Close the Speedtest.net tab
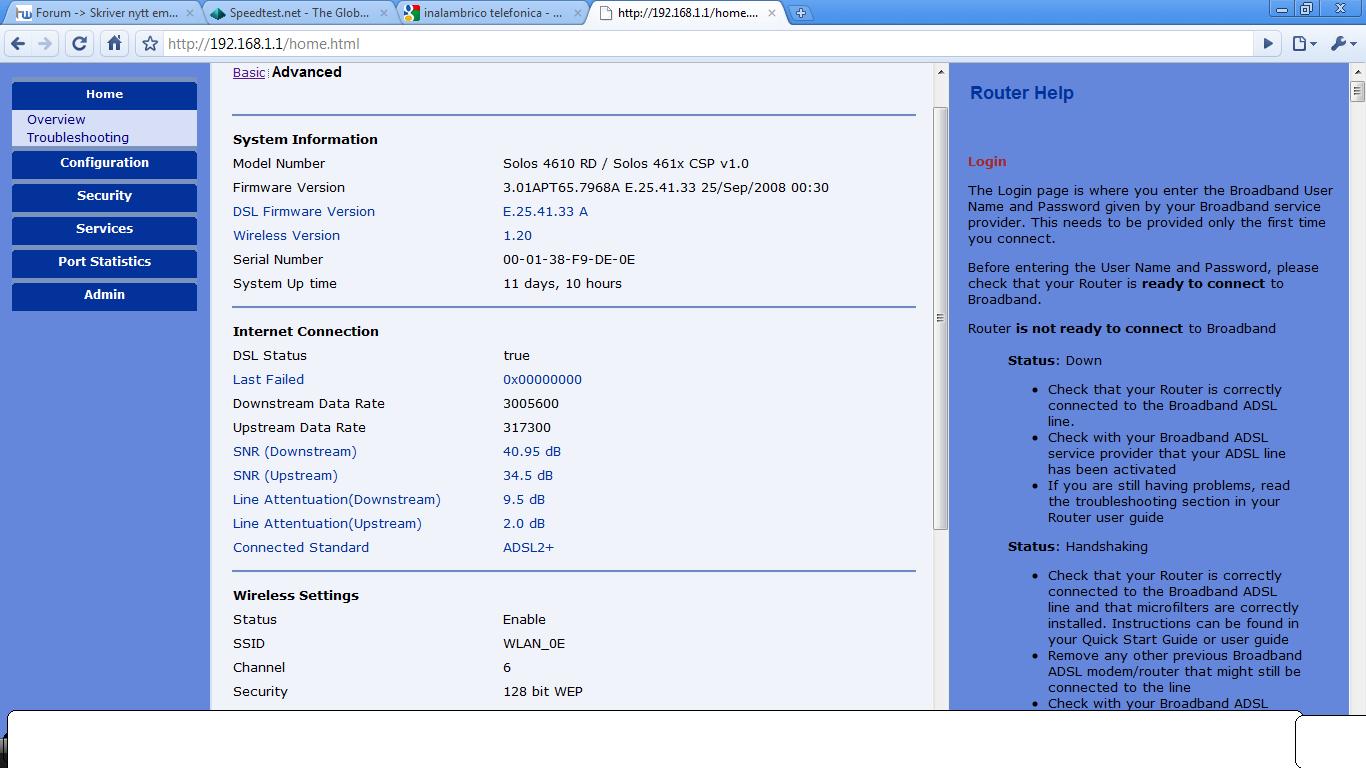 click(384, 13)
